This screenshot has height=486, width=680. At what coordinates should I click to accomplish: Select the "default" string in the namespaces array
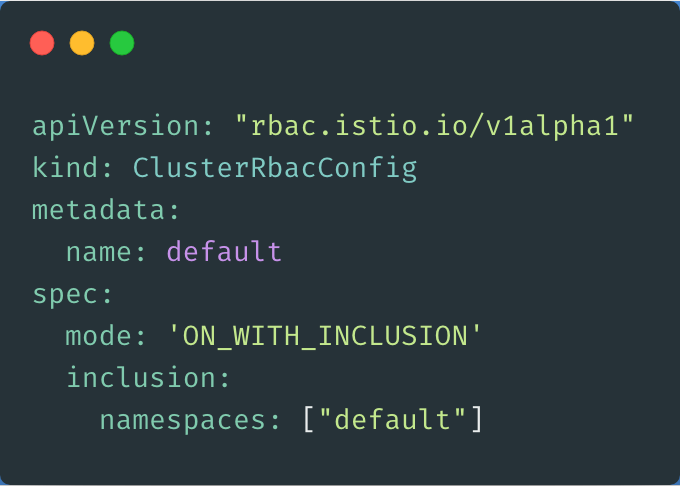pos(392,420)
